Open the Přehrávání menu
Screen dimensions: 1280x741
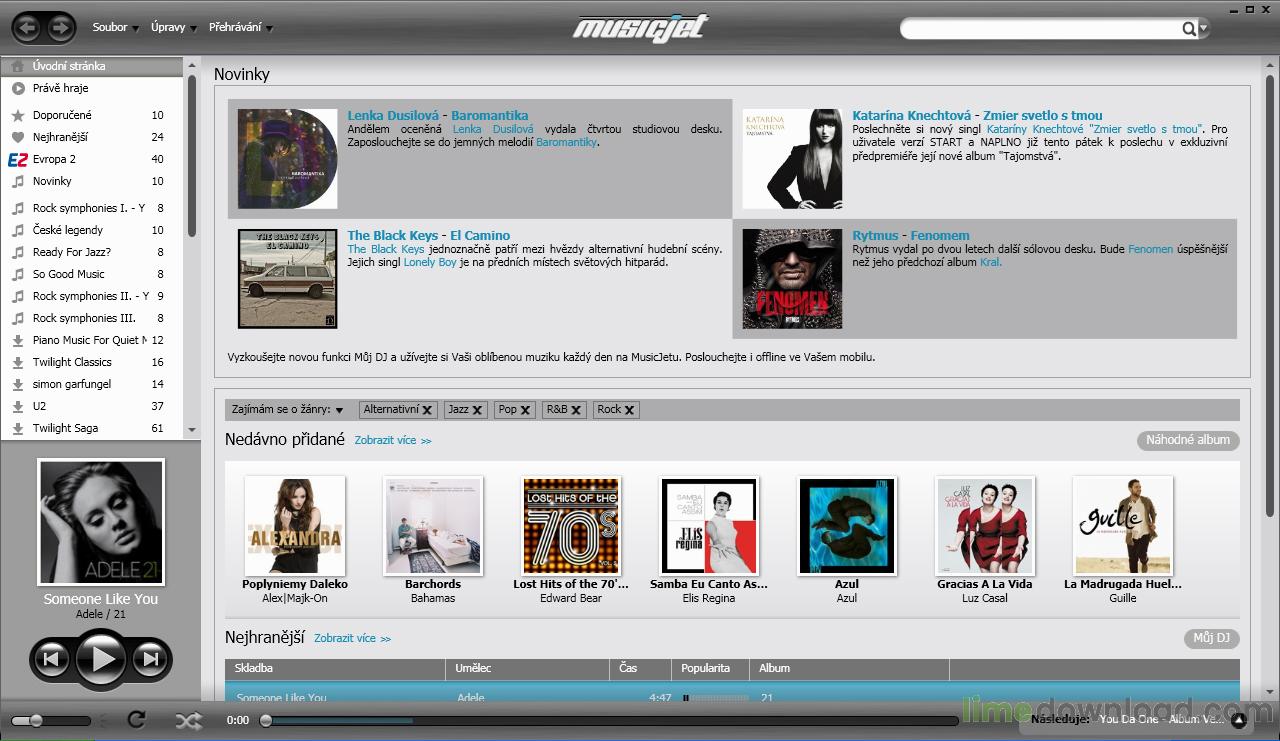point(240,28)
